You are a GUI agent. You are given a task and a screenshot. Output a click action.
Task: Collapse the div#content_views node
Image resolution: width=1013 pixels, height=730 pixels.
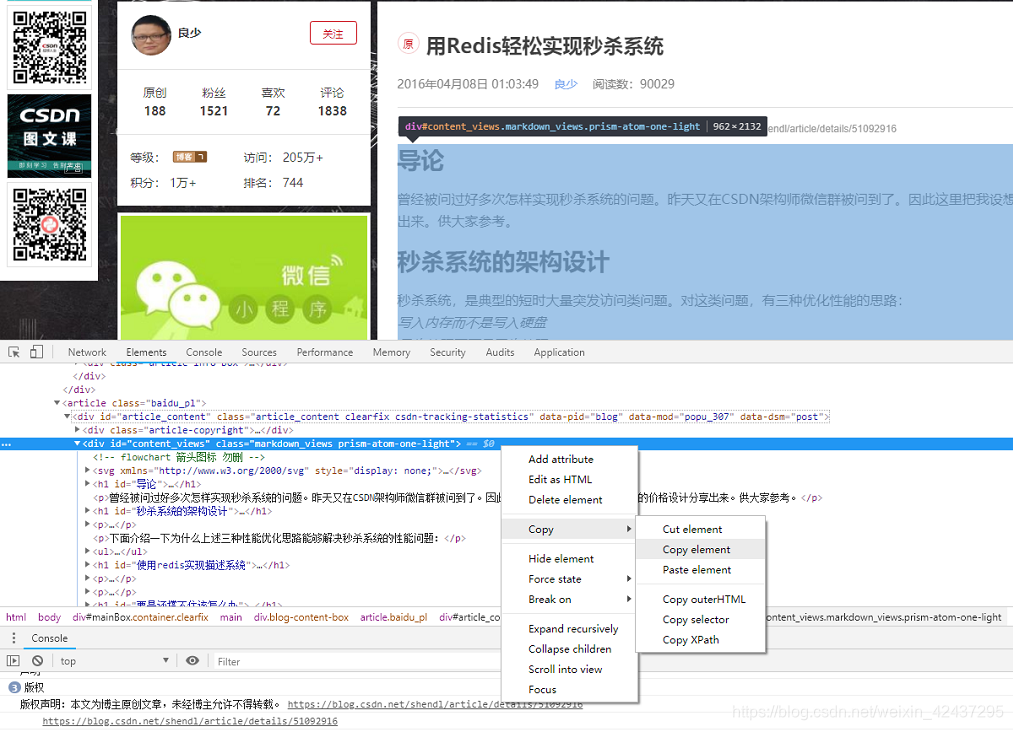point(77,444)
